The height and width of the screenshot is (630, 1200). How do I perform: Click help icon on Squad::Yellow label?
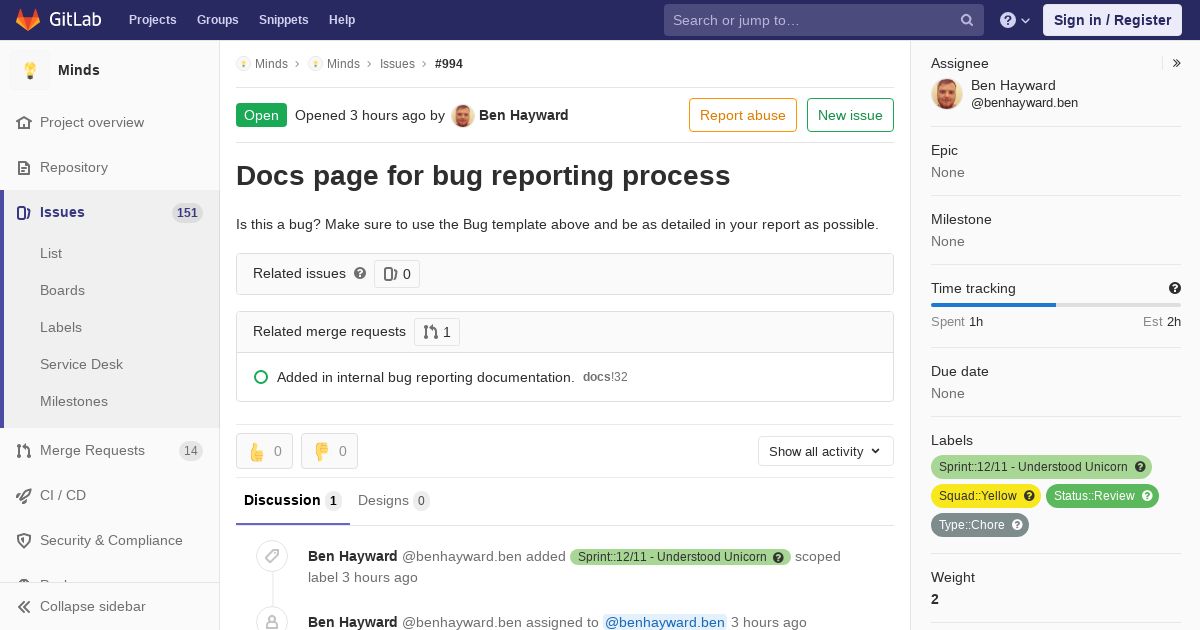(1029, 496)
